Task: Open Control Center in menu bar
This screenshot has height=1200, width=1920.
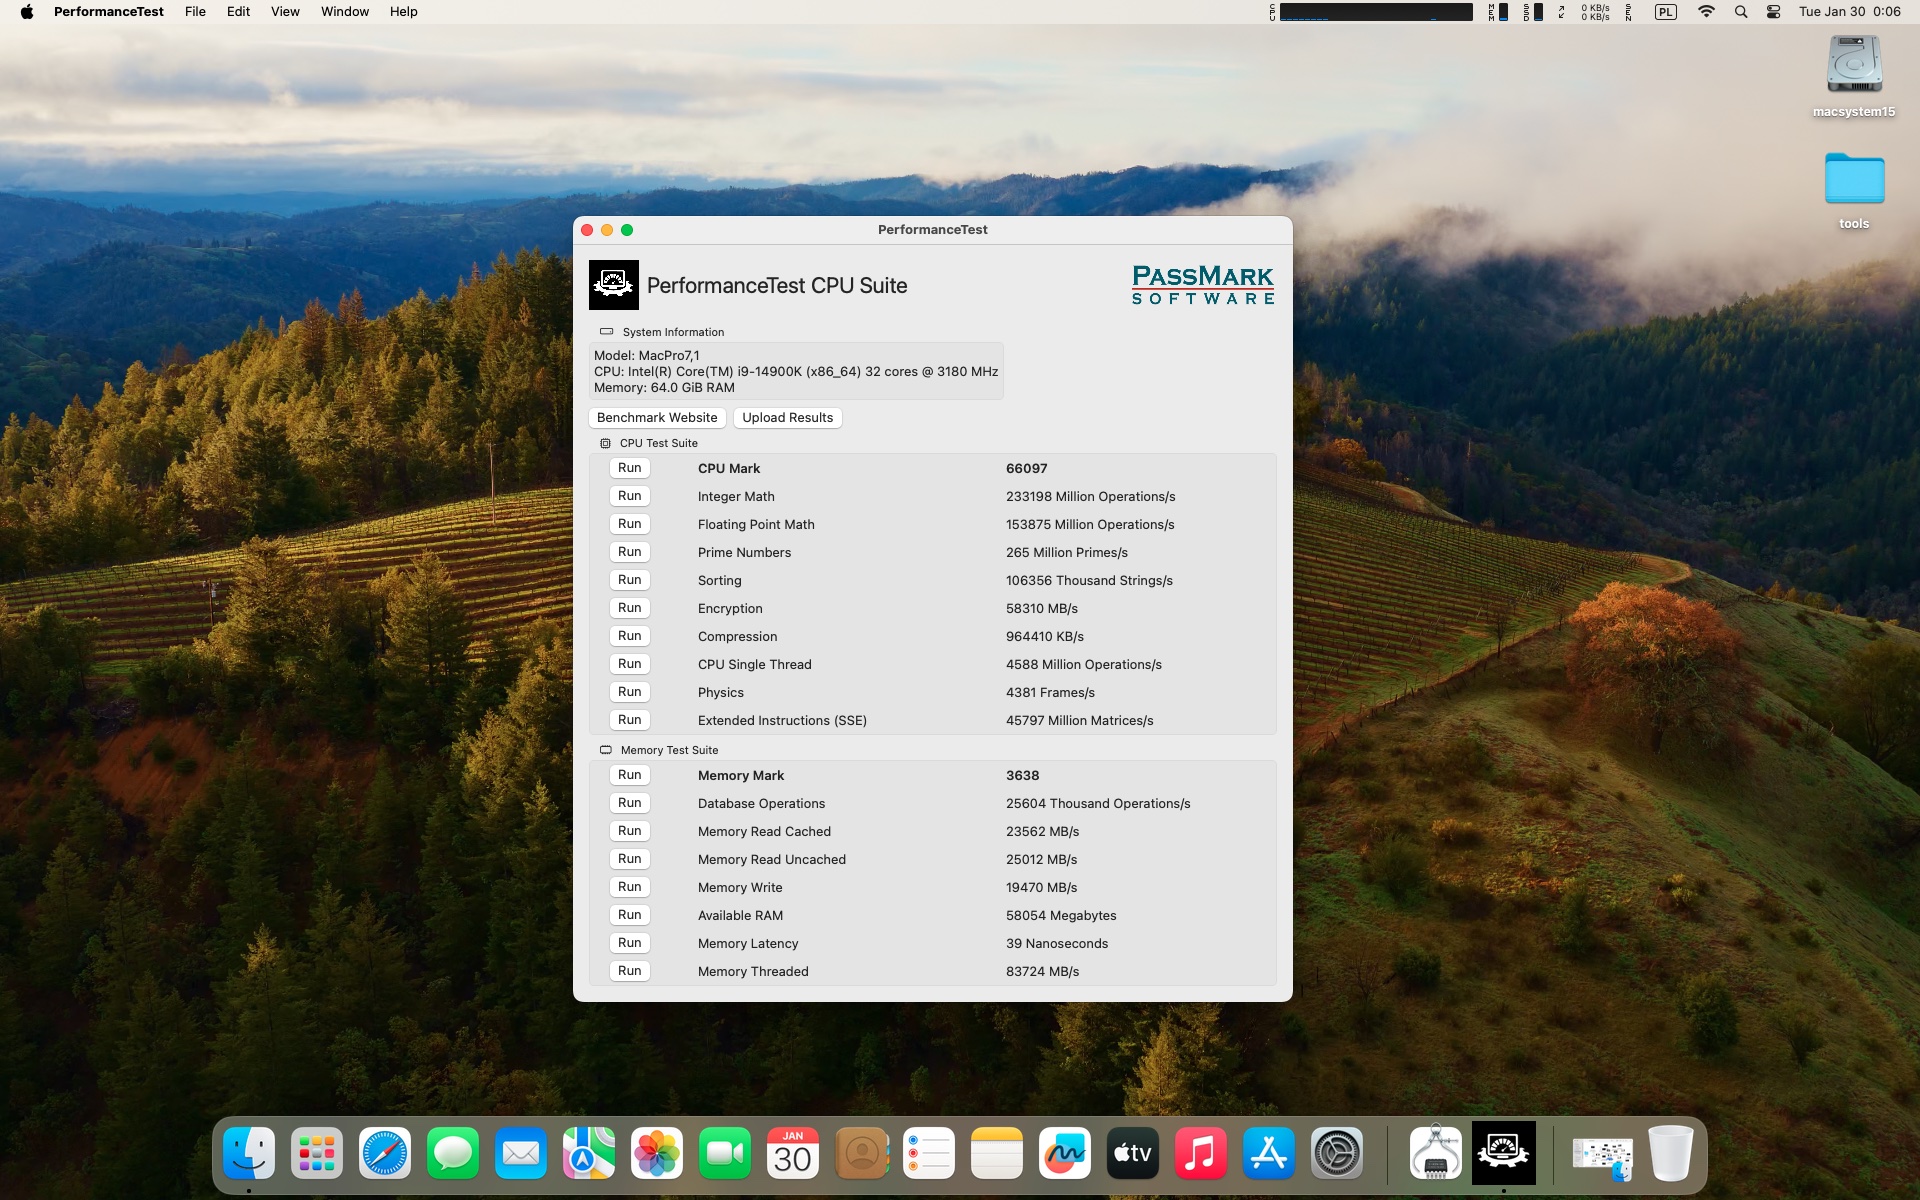Action: point(1773,12)
